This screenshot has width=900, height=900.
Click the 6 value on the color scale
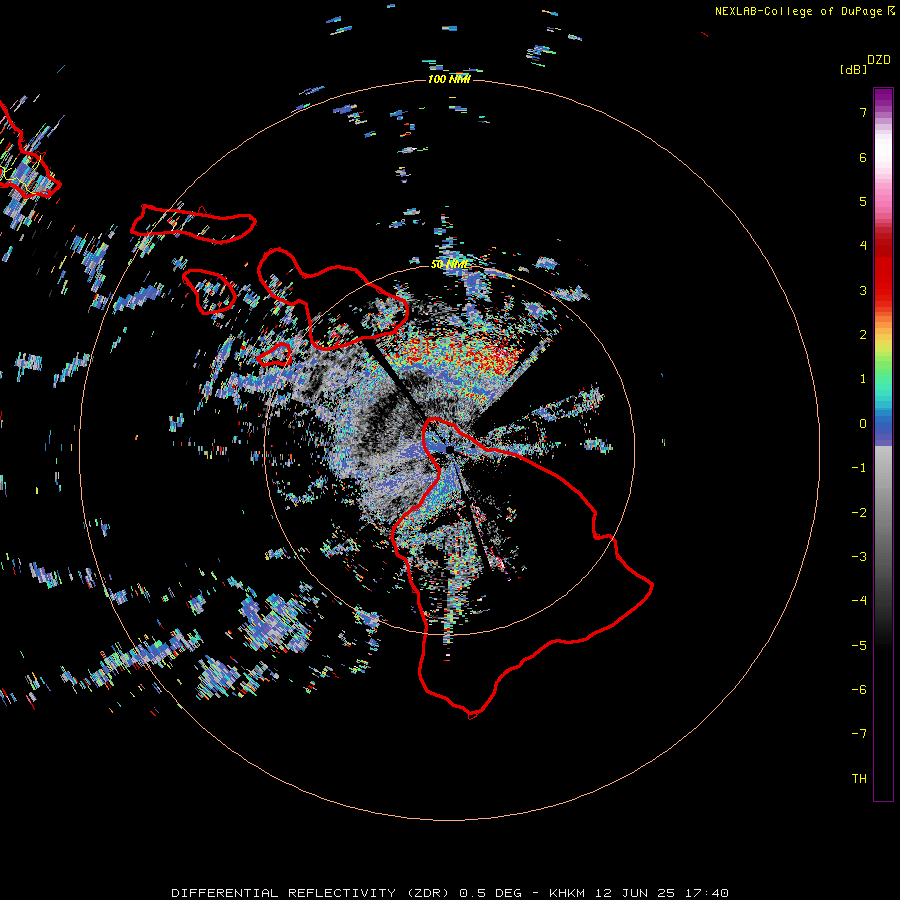tap(863, 157)
